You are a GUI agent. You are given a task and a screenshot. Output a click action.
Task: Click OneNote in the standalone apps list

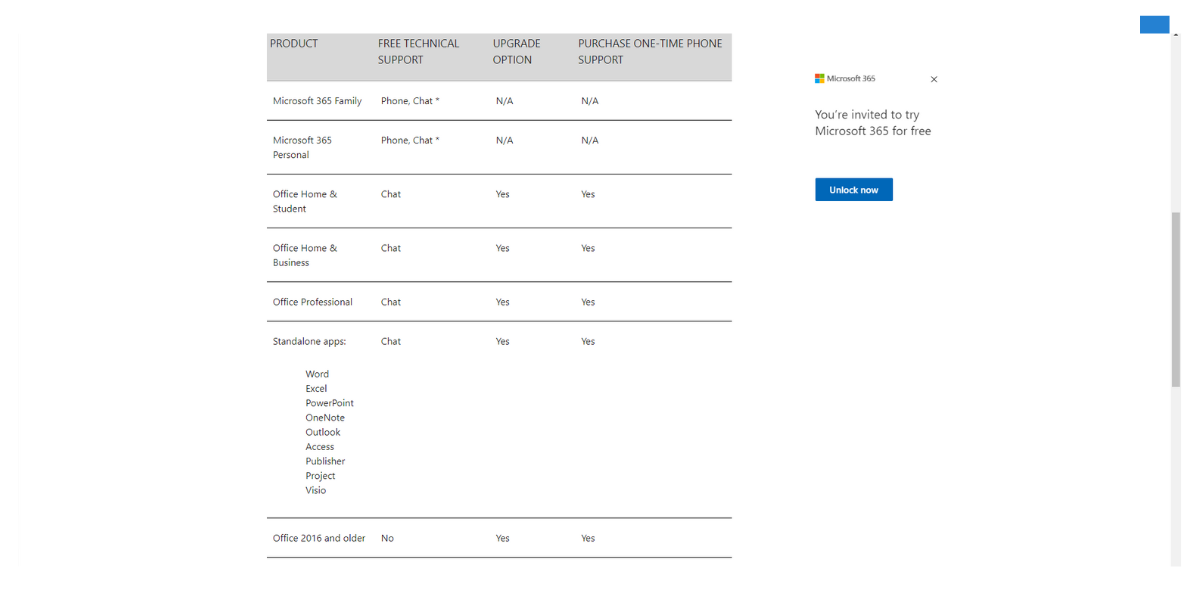click(x=325, y=418)
